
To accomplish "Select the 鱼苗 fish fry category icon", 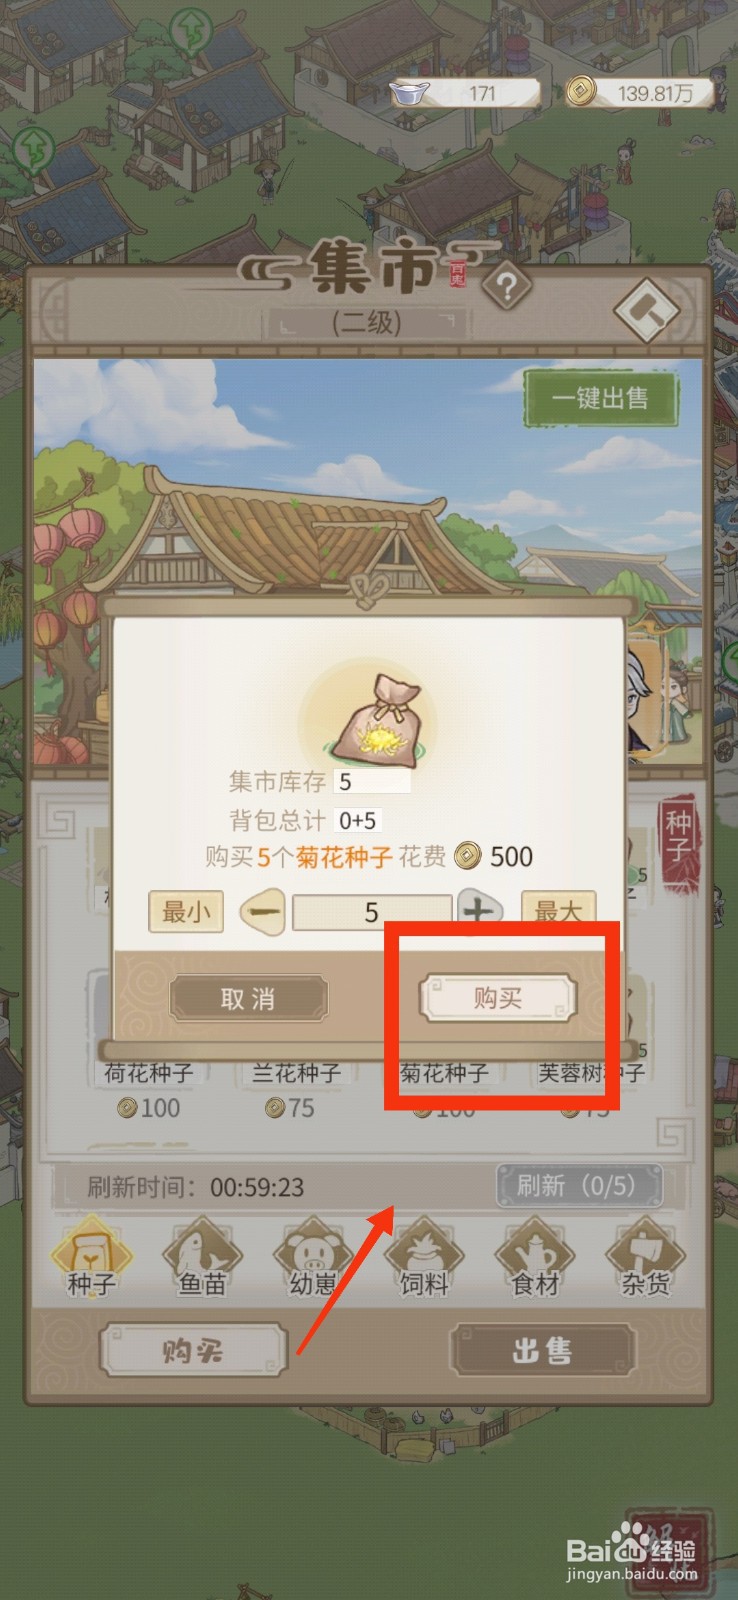I will (x=202, y=1256).
